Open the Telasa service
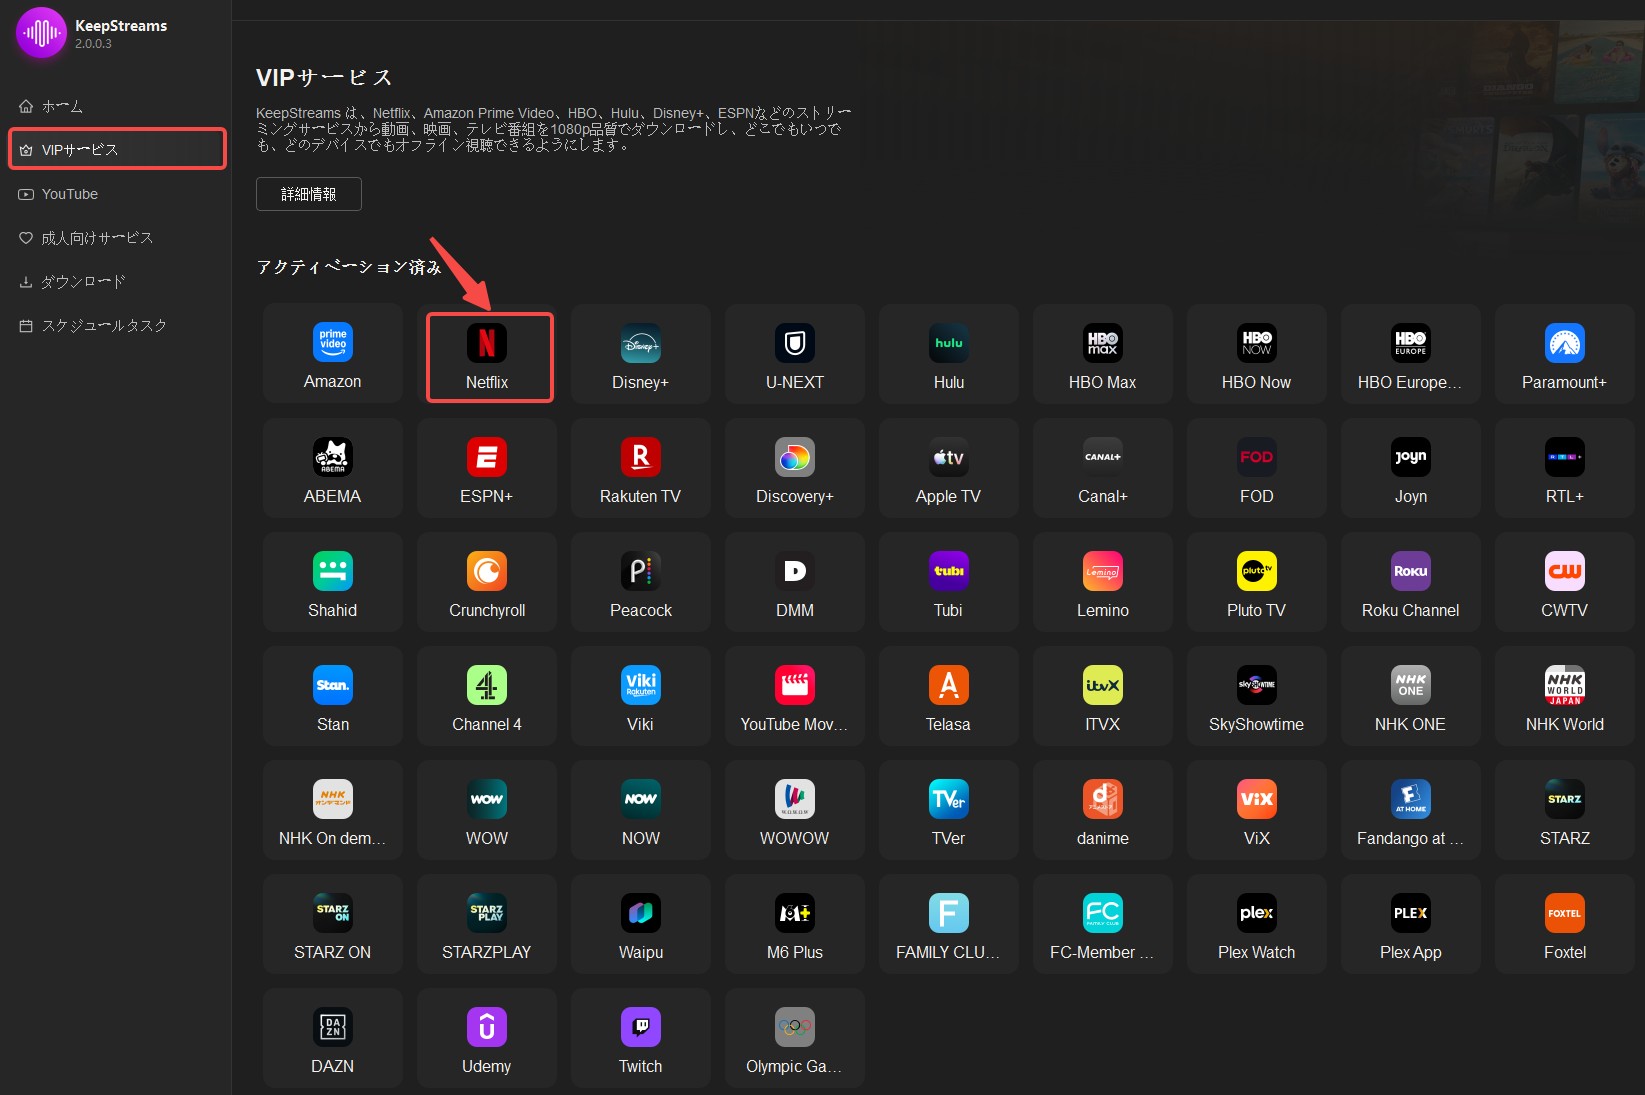 (x=949, y=696)
